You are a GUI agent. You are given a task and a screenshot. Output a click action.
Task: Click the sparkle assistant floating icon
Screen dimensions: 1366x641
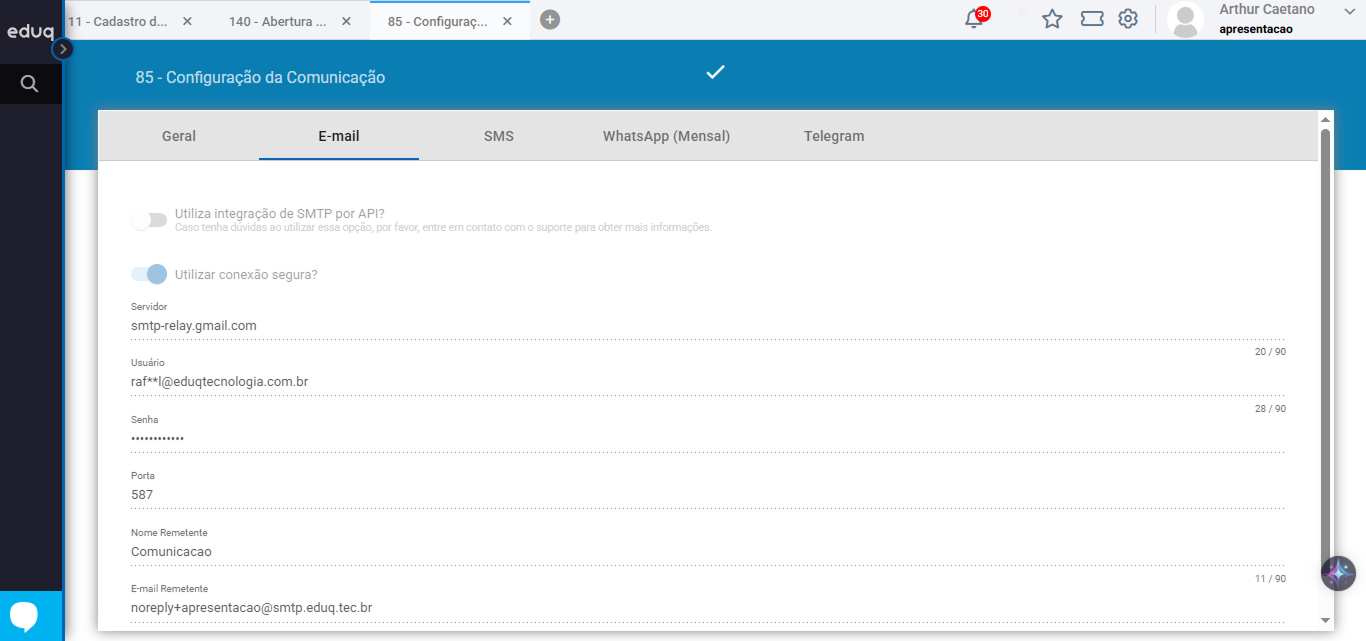(1338, 574)
